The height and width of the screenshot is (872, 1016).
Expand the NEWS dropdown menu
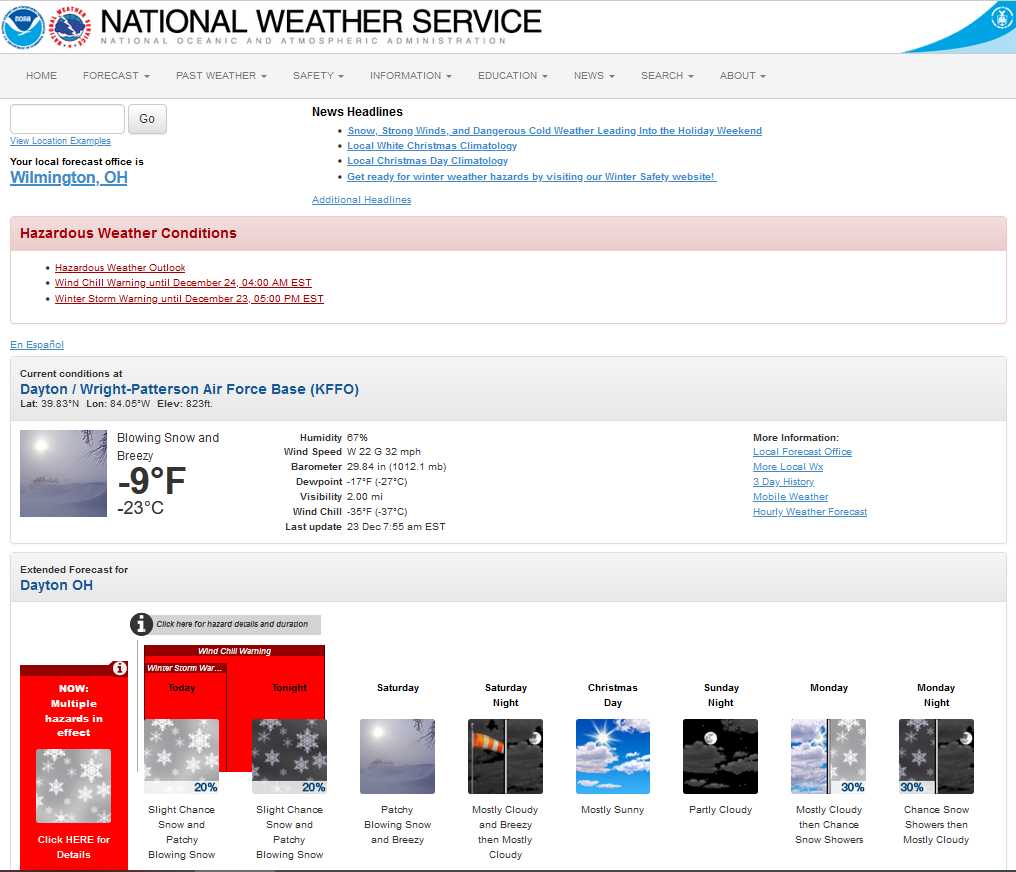pos(594,76)
